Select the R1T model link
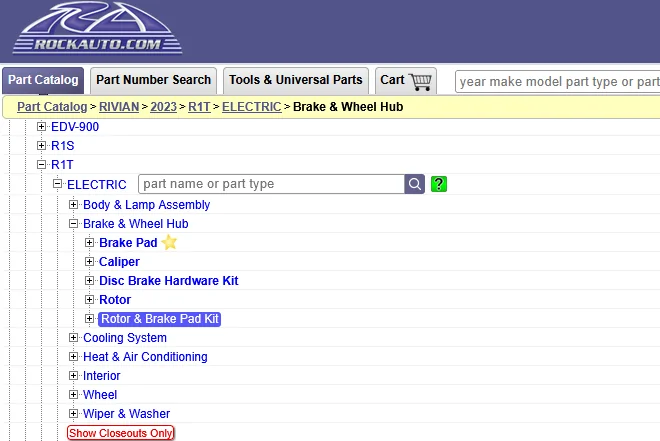660x441 pixels. pyautogui.click(x=62, y=165)
